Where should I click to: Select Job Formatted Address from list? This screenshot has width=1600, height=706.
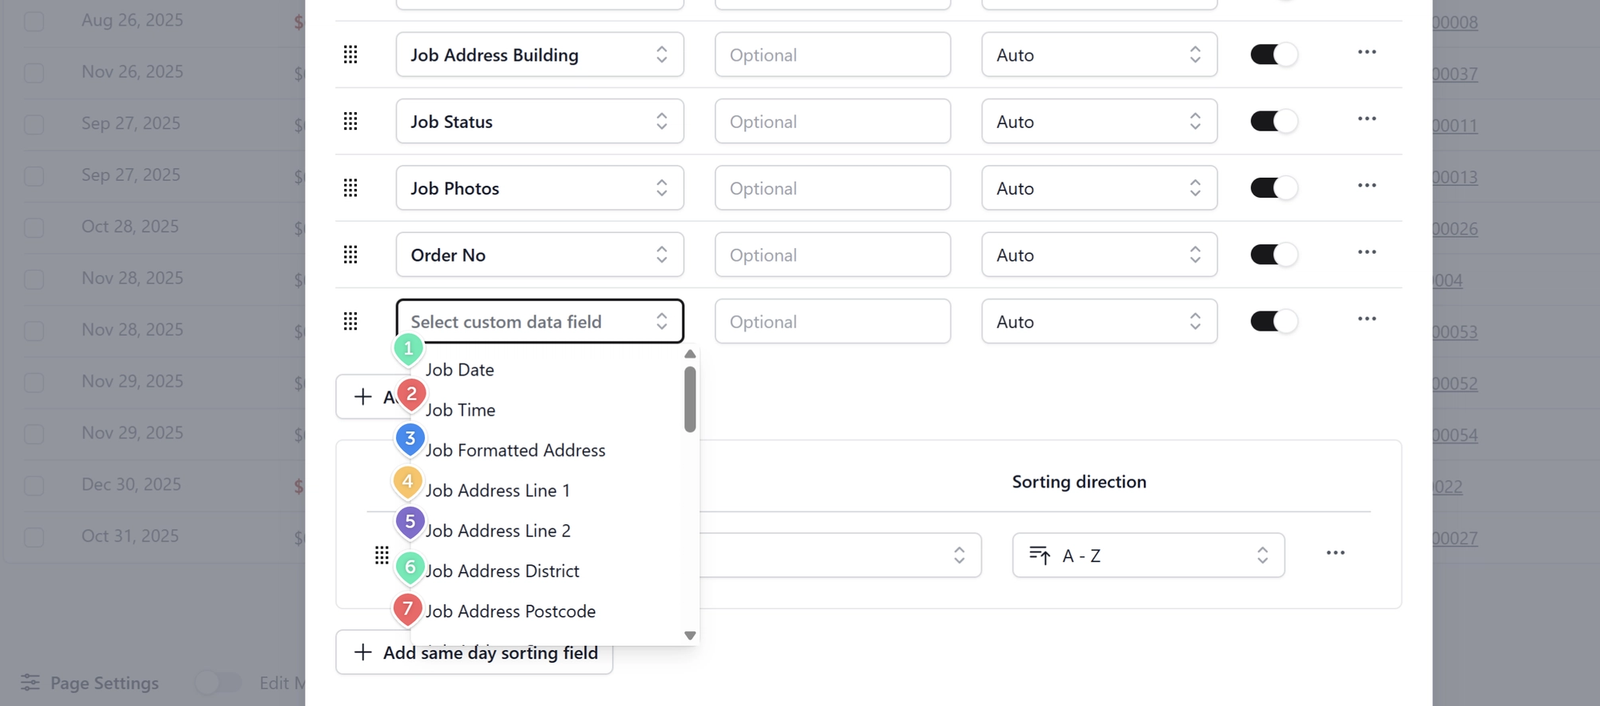coord(515,450)
